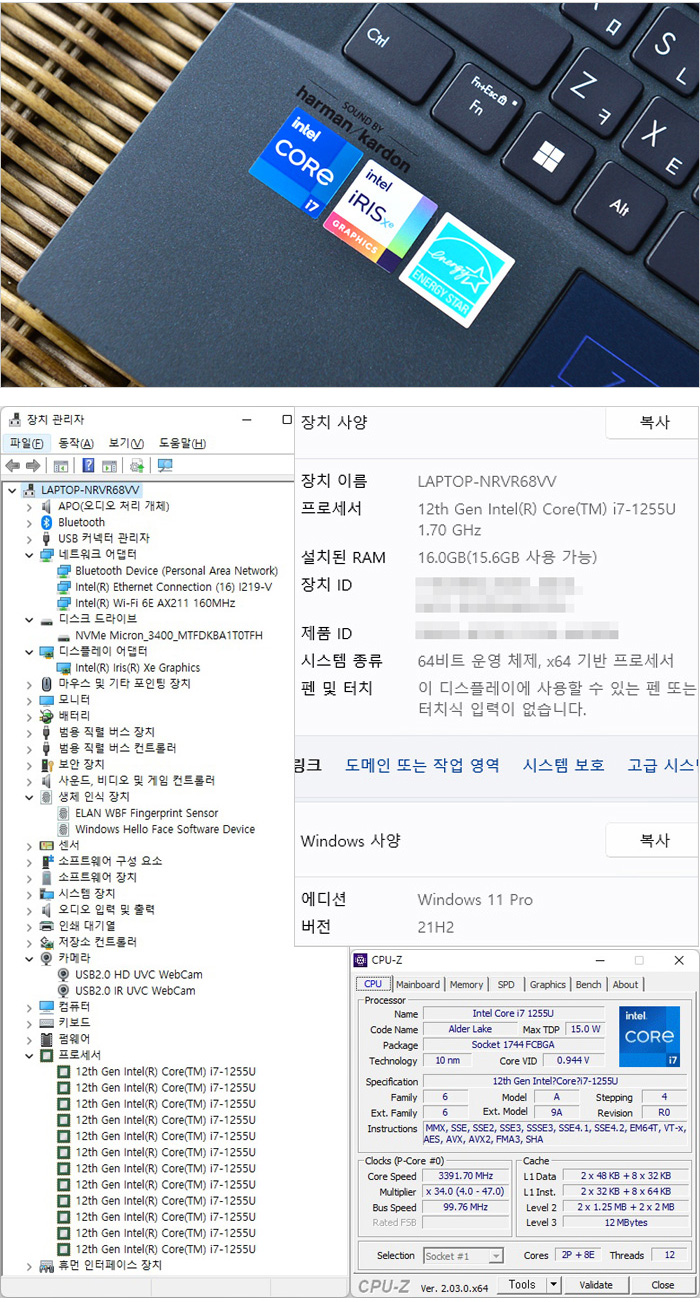Image resolution: width=700 pixels, height=1302 pixels.
Task: Collapse the LAPTOP-NRVR68VV root node
Action: (x=12, y=490)
